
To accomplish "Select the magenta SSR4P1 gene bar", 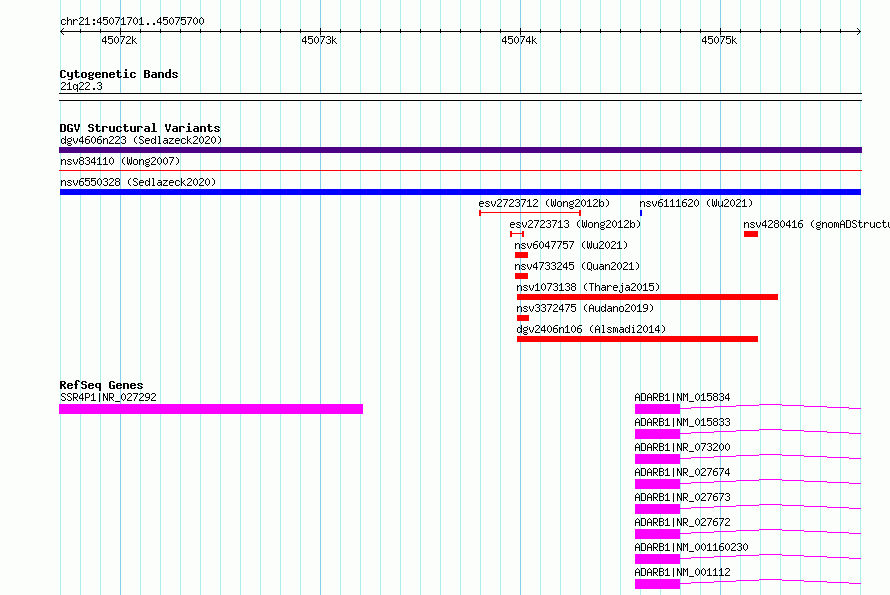I will [211, 409].
